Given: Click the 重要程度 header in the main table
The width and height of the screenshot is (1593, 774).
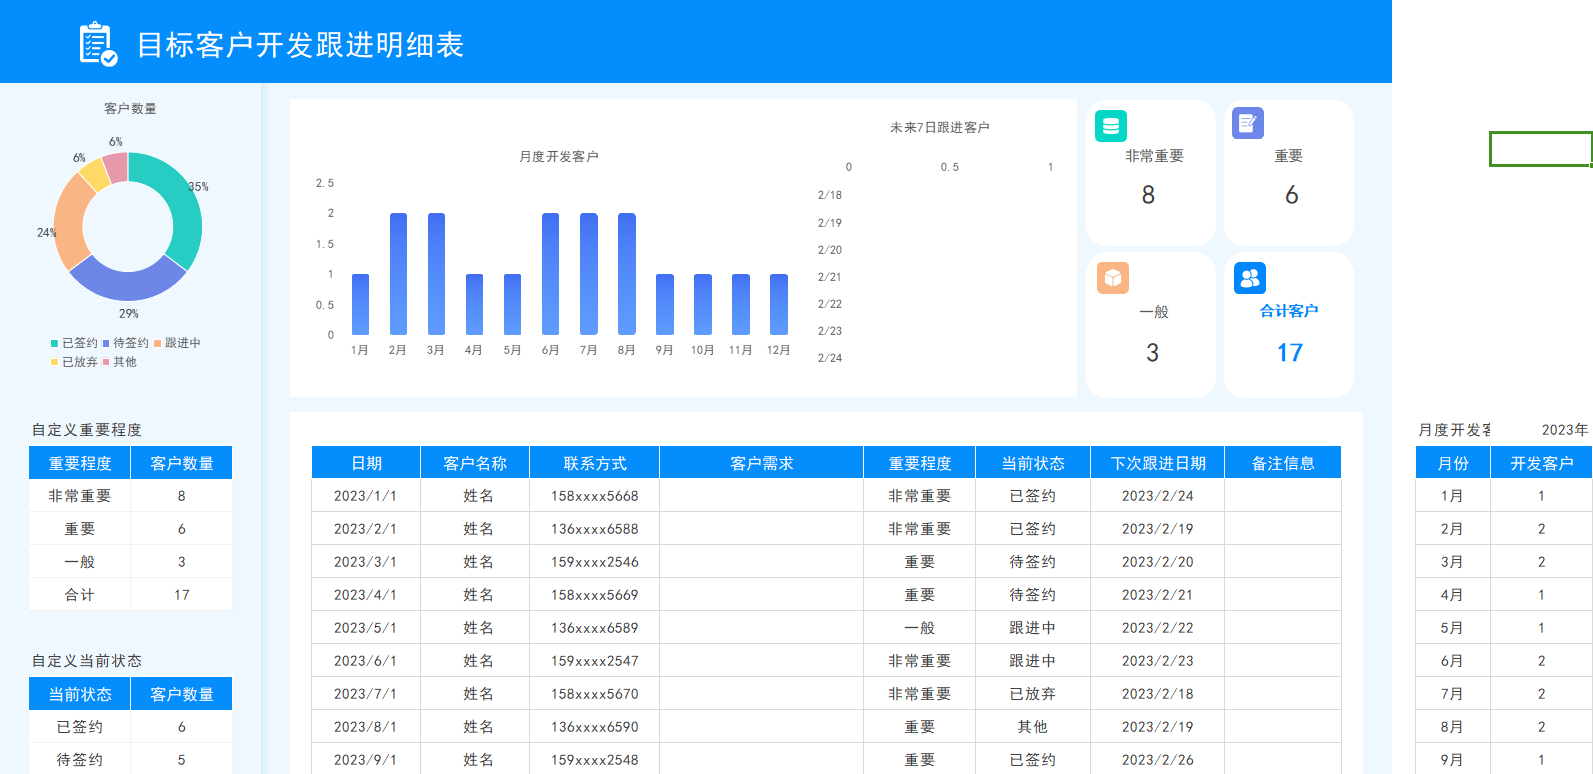Looking at the screenshot, I should (x=920, y=463).
